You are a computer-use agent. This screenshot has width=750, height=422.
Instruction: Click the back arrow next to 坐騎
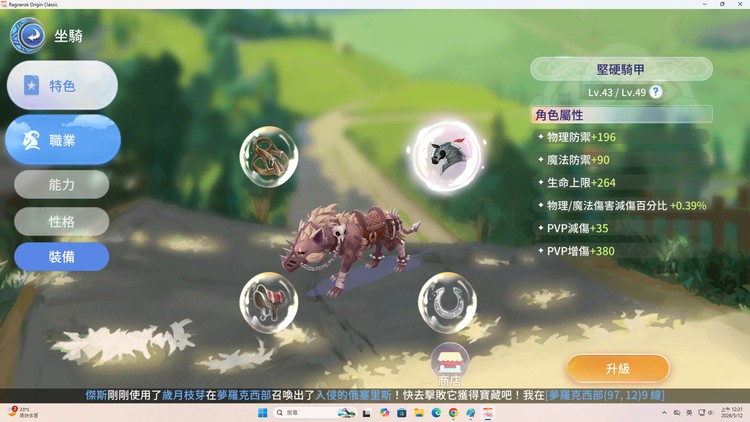[x=28, y=35]
